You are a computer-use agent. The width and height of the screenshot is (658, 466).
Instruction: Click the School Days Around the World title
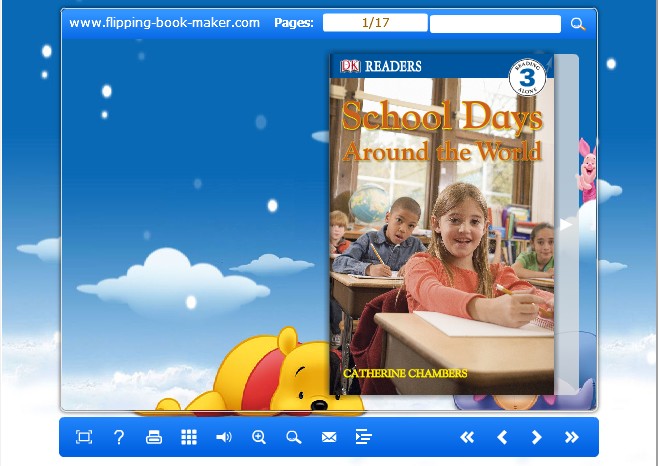point(442,131)
